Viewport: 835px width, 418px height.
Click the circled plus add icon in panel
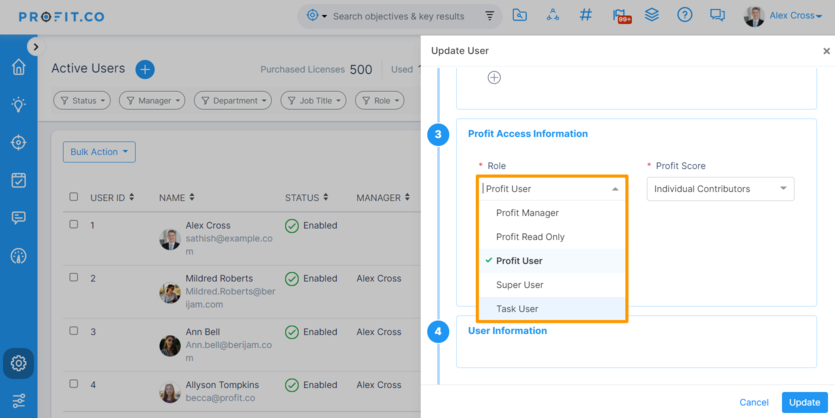494,78
